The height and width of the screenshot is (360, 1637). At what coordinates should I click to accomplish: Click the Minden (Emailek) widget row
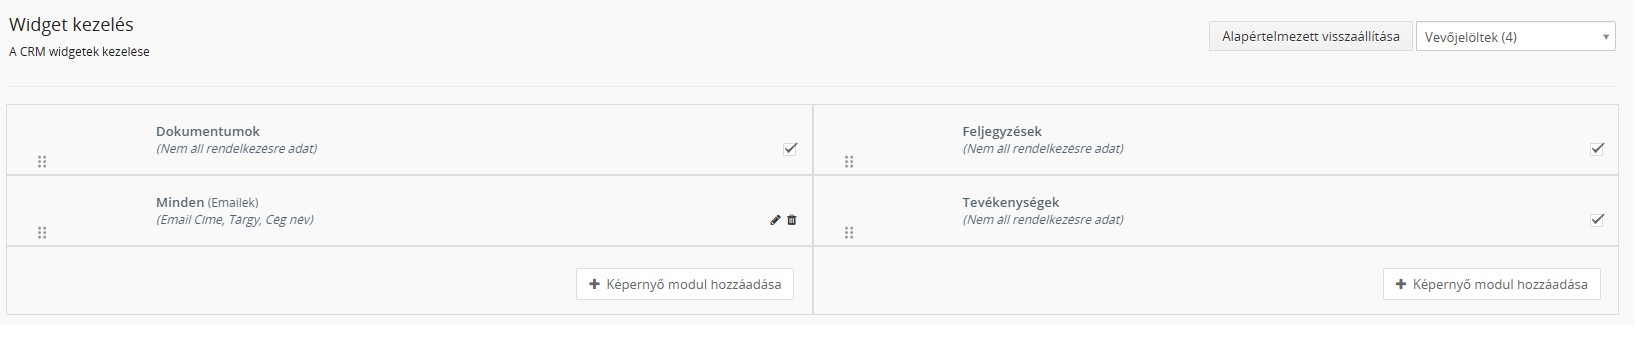click(410, 211)
